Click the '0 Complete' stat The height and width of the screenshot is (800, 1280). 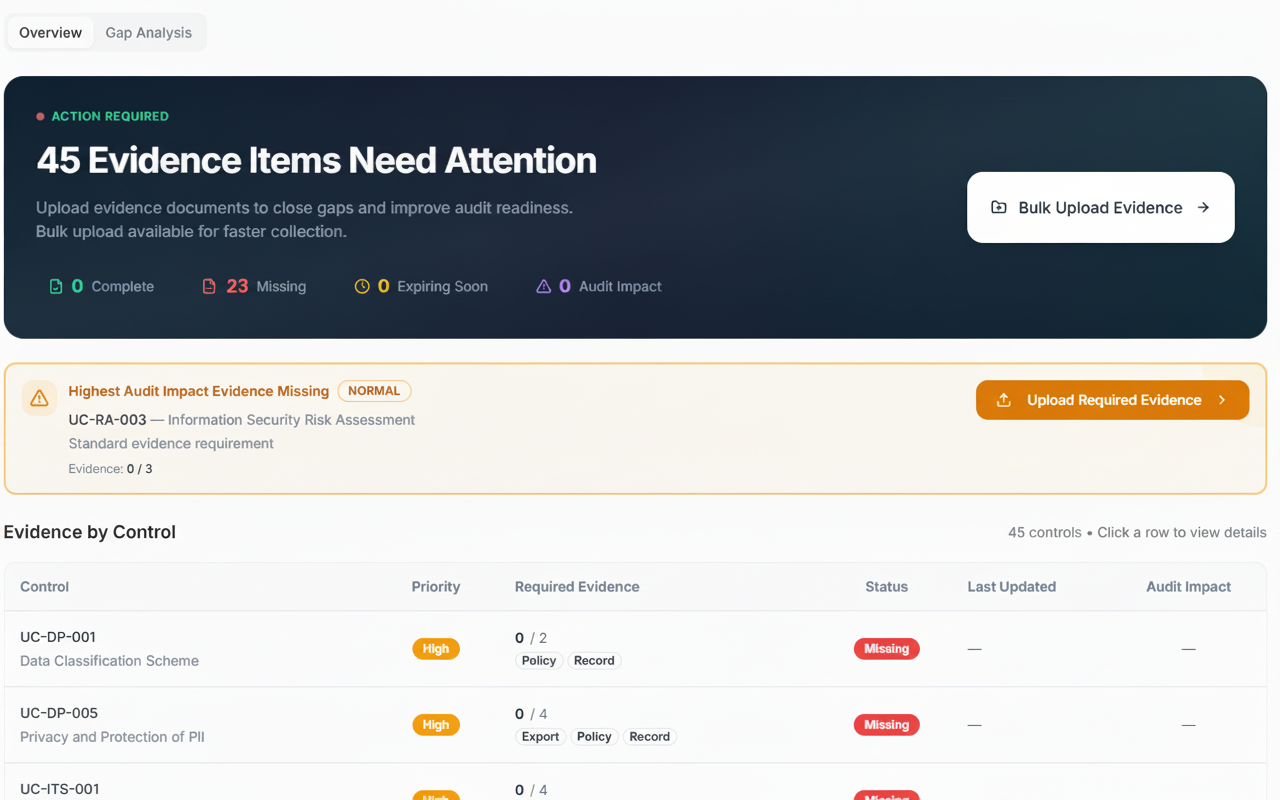coord(102,286)
